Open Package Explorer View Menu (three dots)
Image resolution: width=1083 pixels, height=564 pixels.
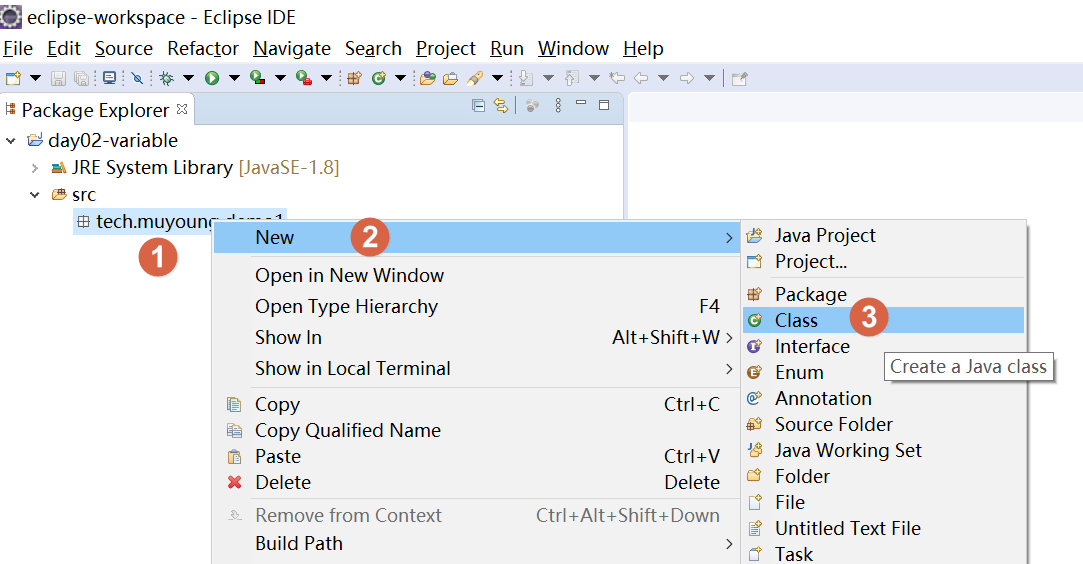point(558,106)
